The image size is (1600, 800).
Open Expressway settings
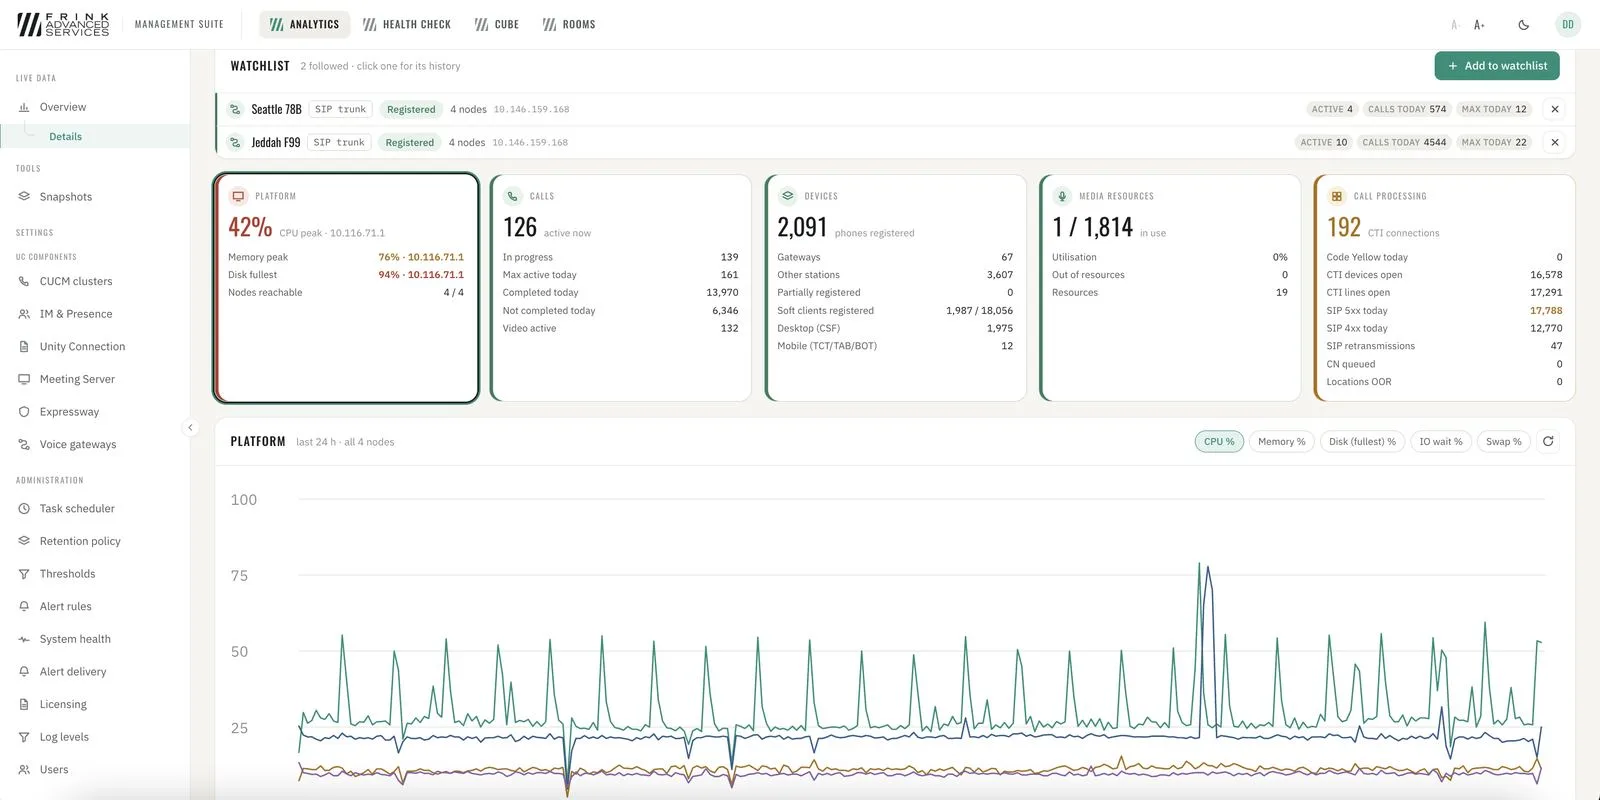point(95,412)
